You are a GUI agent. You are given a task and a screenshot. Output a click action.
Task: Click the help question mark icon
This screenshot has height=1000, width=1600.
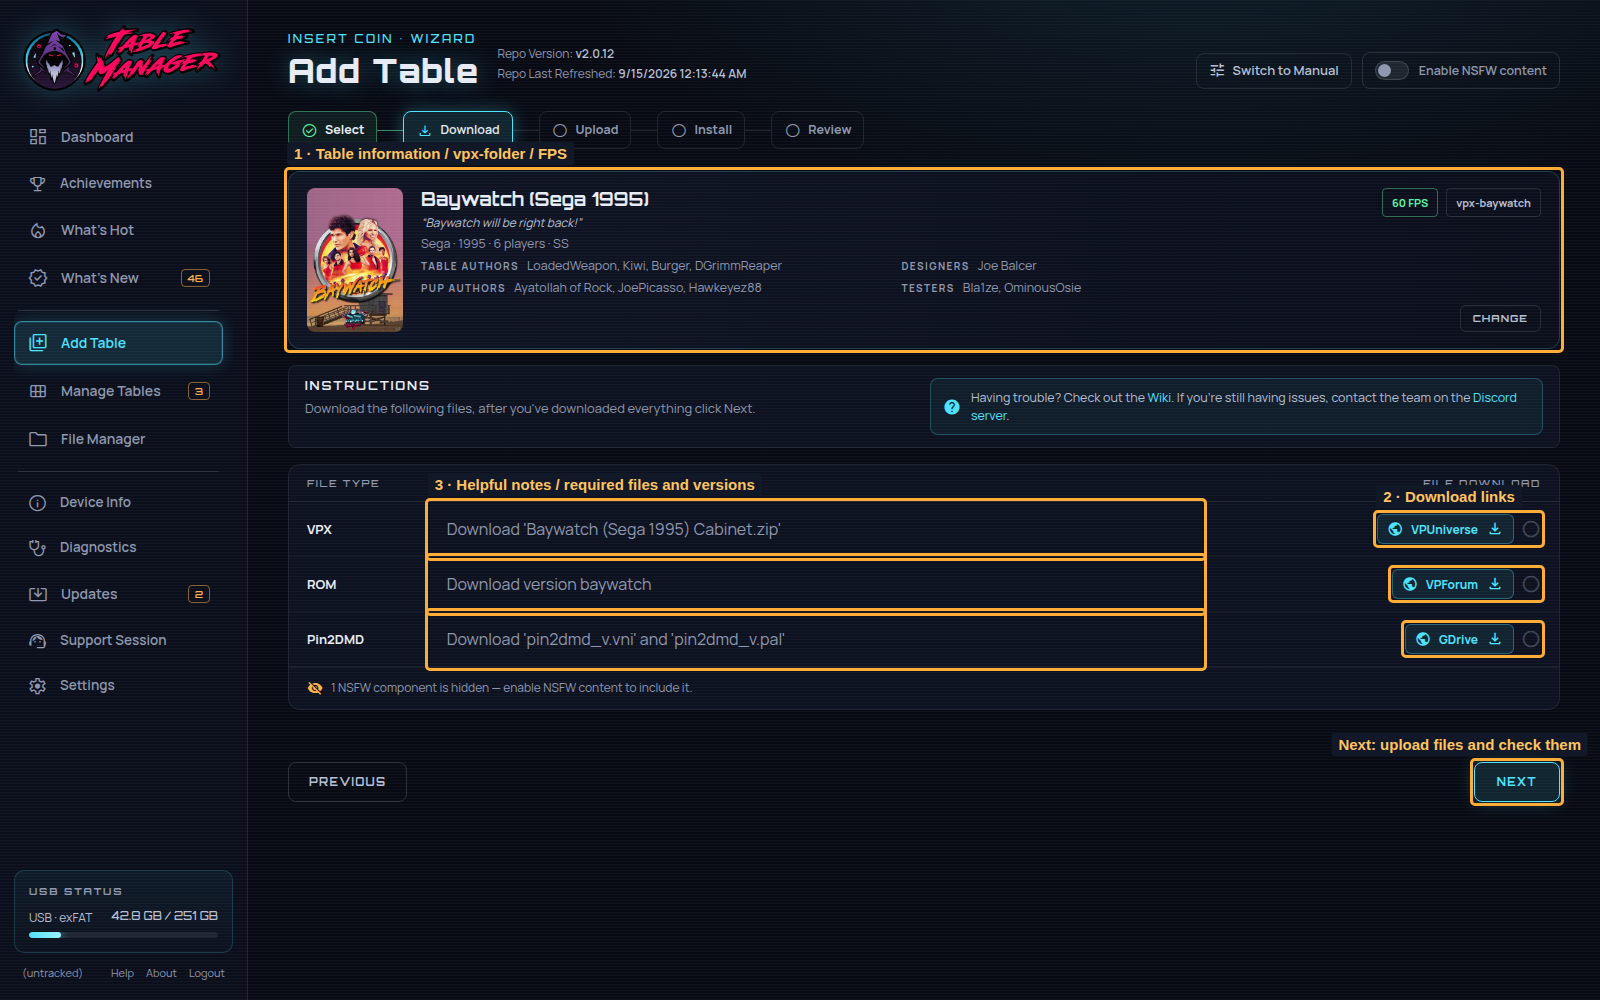(x=952, y=407)
